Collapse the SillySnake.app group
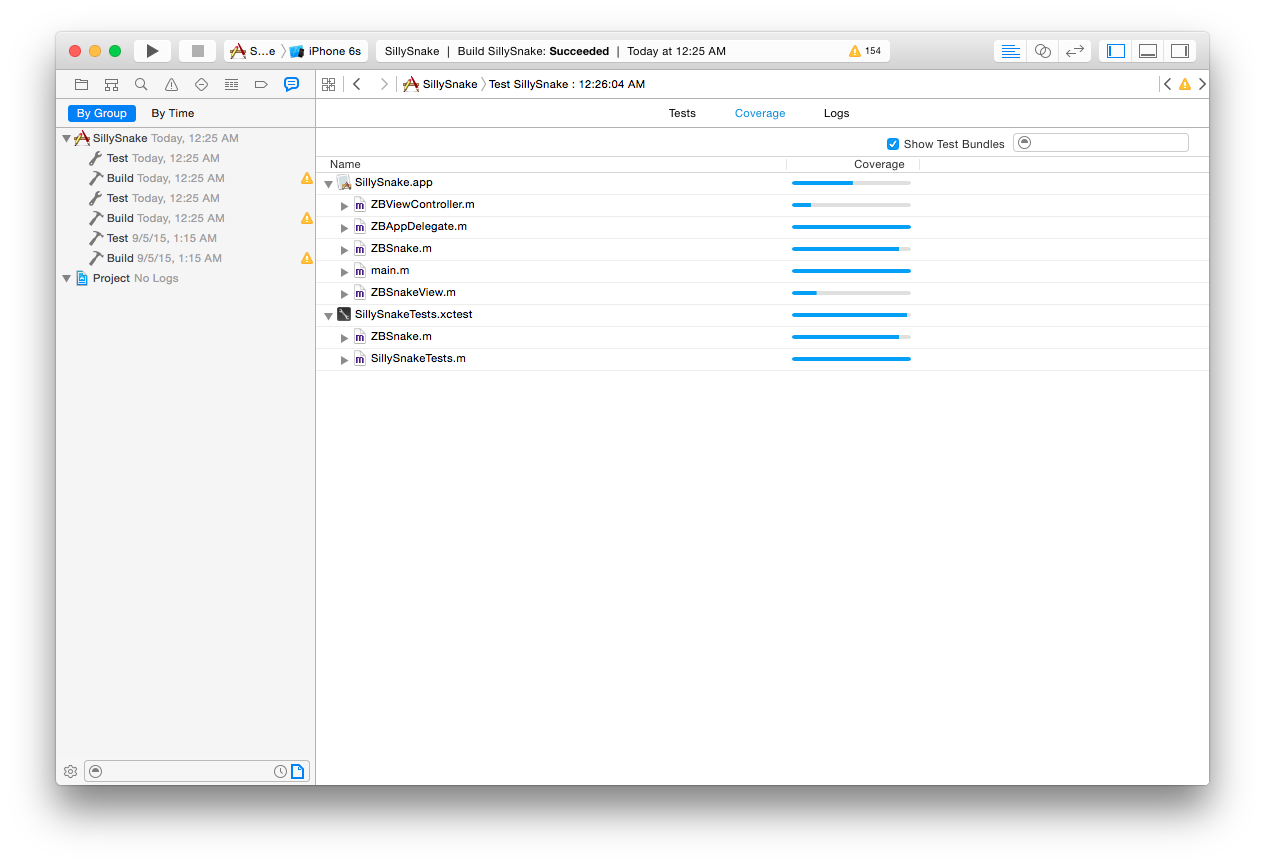 pyautogui.click(x=328, y=183)
